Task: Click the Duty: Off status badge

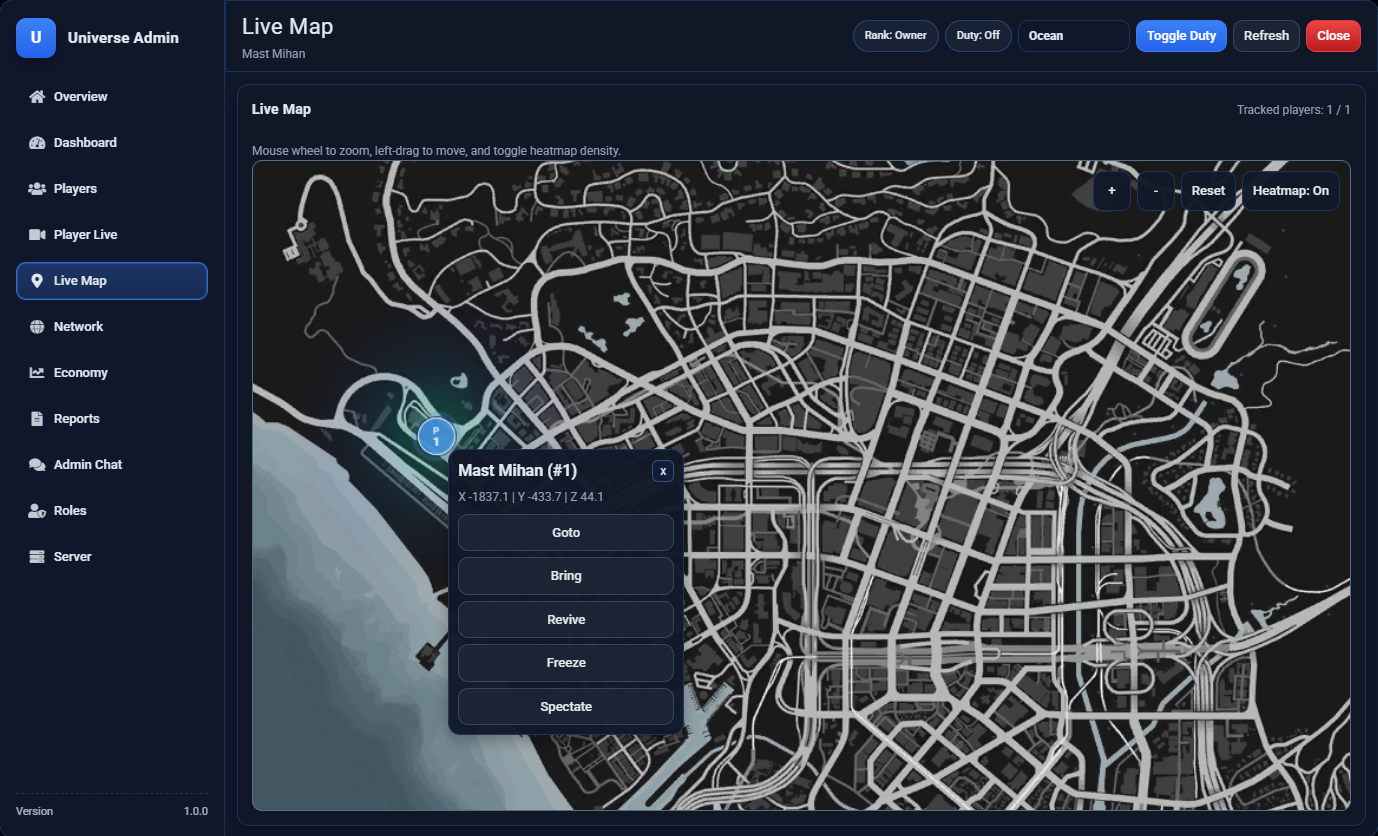Action: 978,36
